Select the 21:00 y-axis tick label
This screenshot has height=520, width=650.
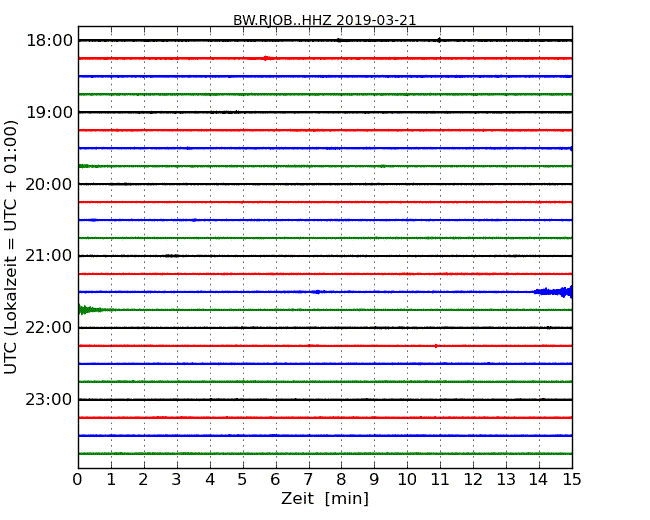49,256
